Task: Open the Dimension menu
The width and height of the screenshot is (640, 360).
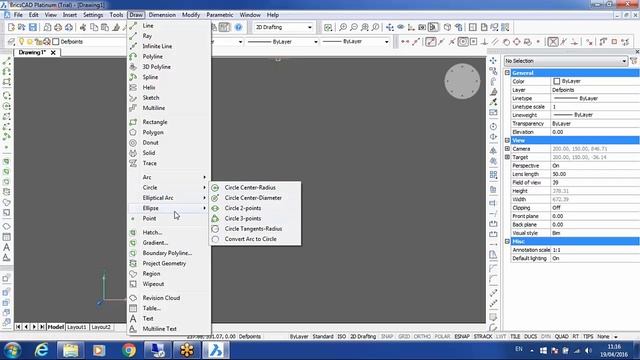Action: (x=162, y=15)
